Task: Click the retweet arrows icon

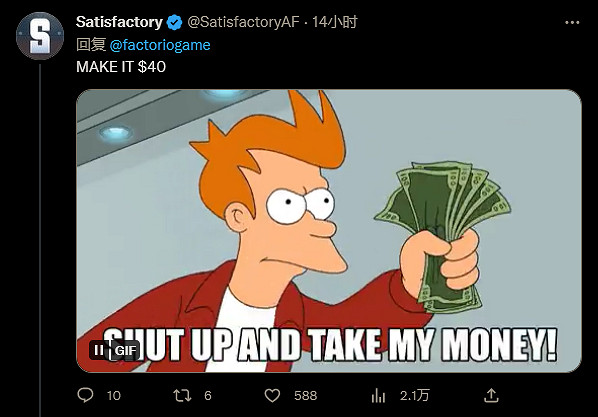Action: coord(182,396)
